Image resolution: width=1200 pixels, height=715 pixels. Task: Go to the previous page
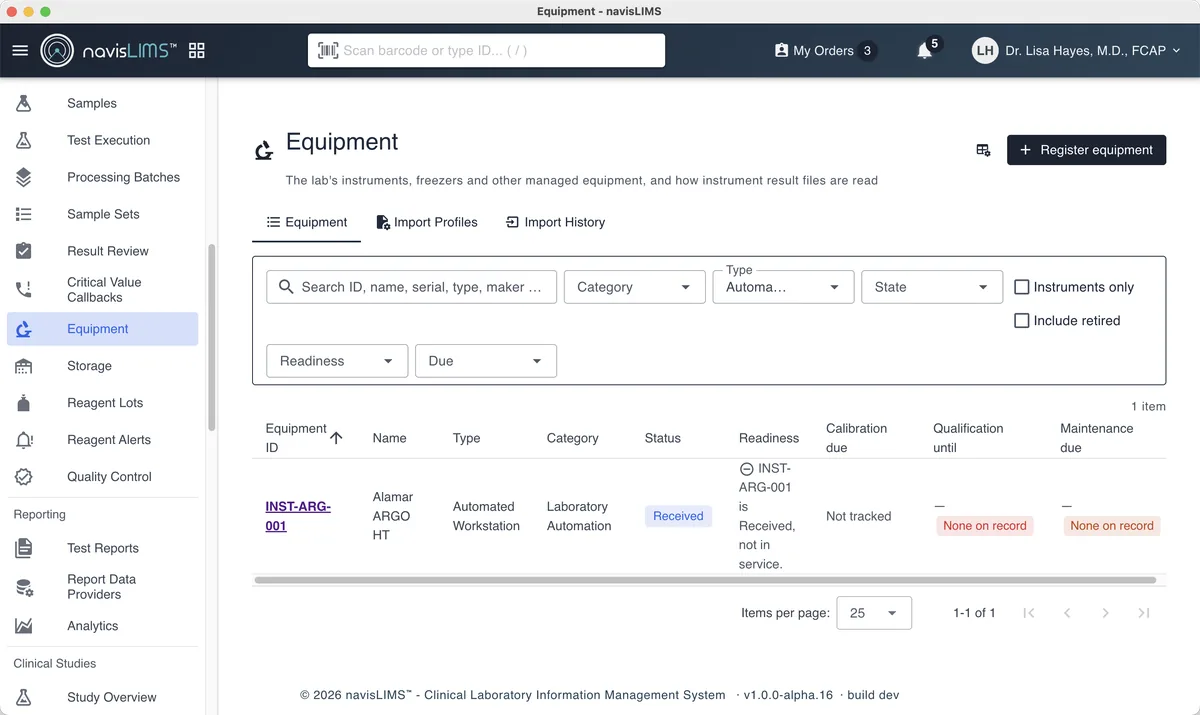pos(1067,613)
